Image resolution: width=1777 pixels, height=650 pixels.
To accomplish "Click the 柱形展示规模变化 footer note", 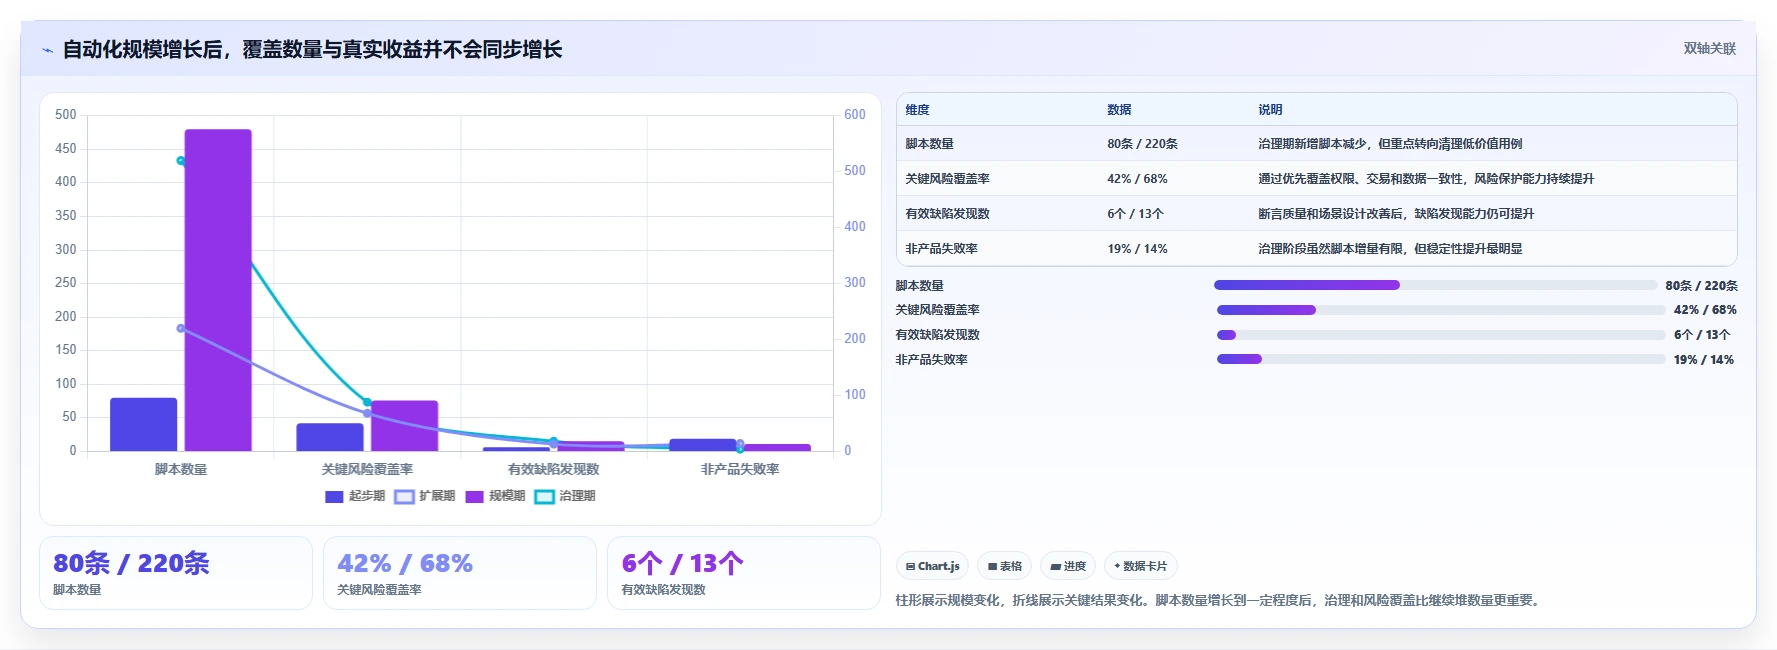I will click(x=1220, y=601).
